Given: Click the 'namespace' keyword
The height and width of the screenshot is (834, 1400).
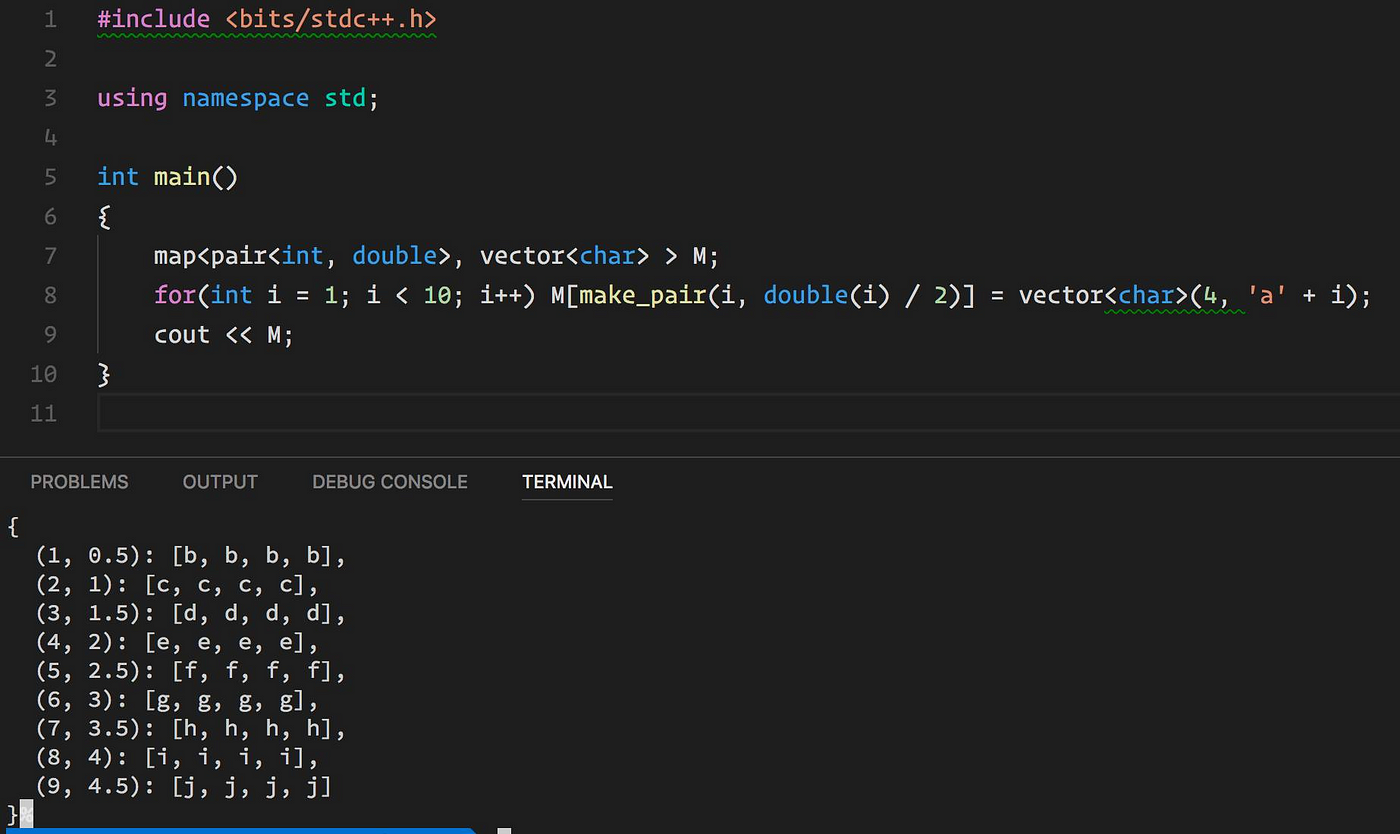Looking at the screenshot, I should click(x=246, y=98).
